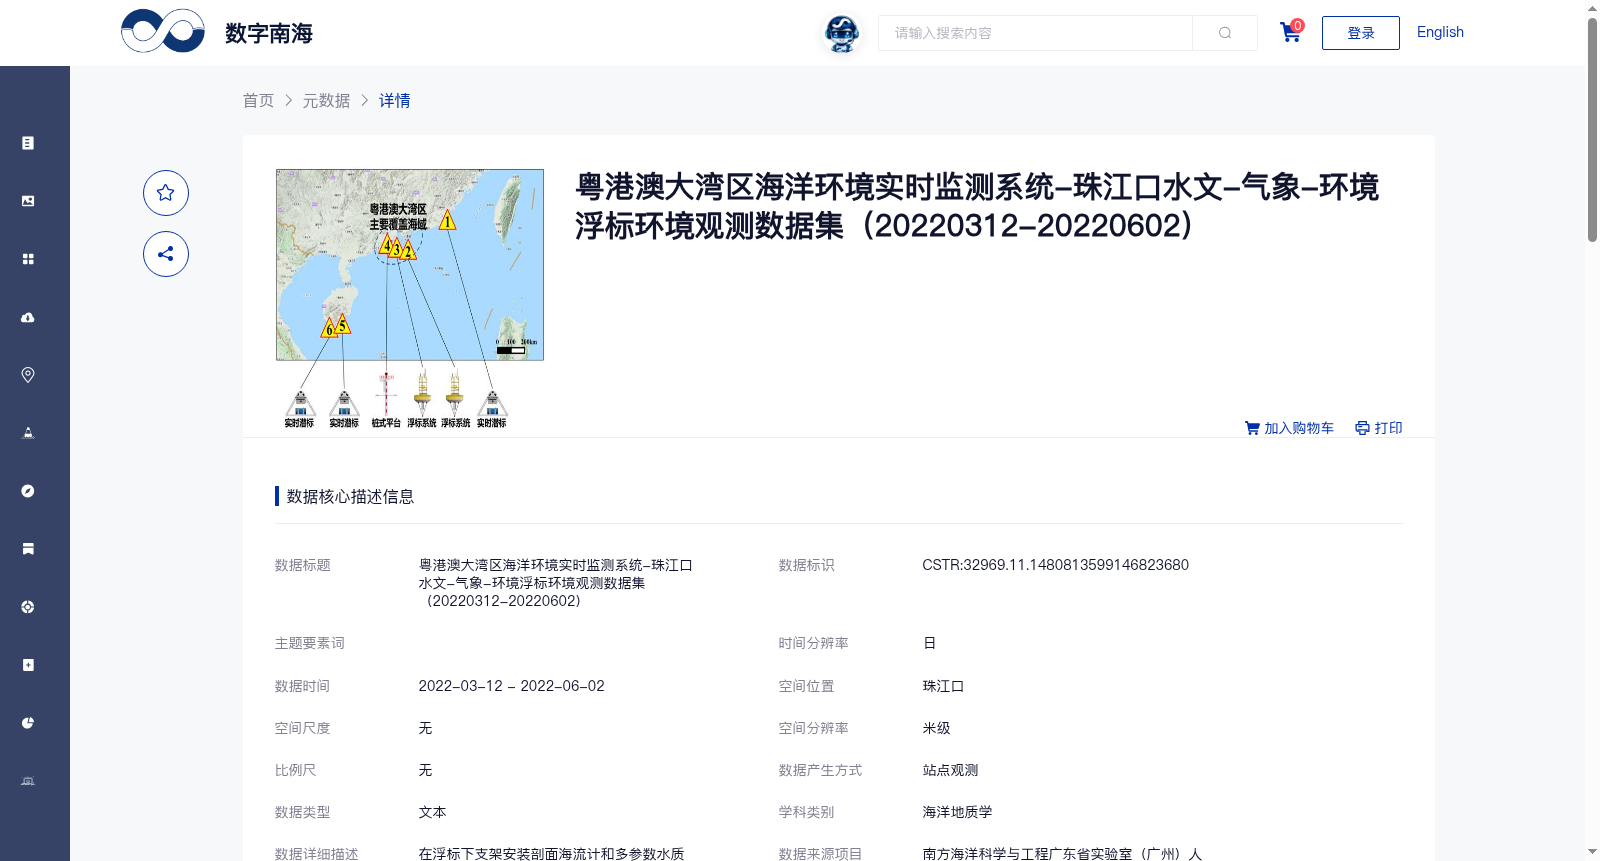1600x861 pixels.
Task: Open the plus-square sidebar icon
Action: click(x=28, y=665)
